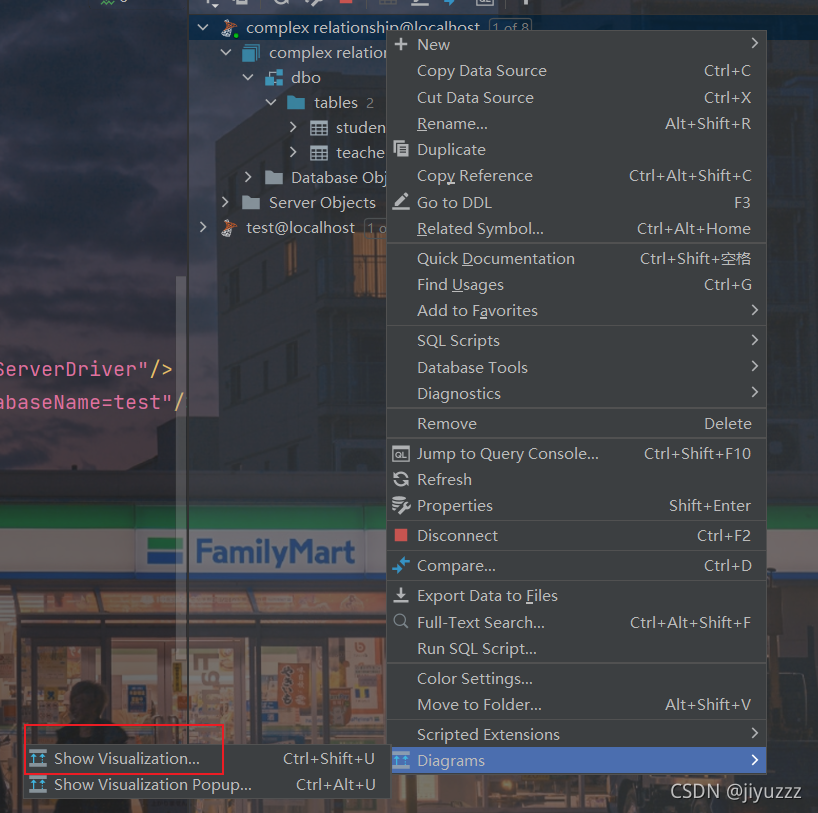Click the dbo schema icon
This screenshot has height=813, width=818.
coord(274,78)
